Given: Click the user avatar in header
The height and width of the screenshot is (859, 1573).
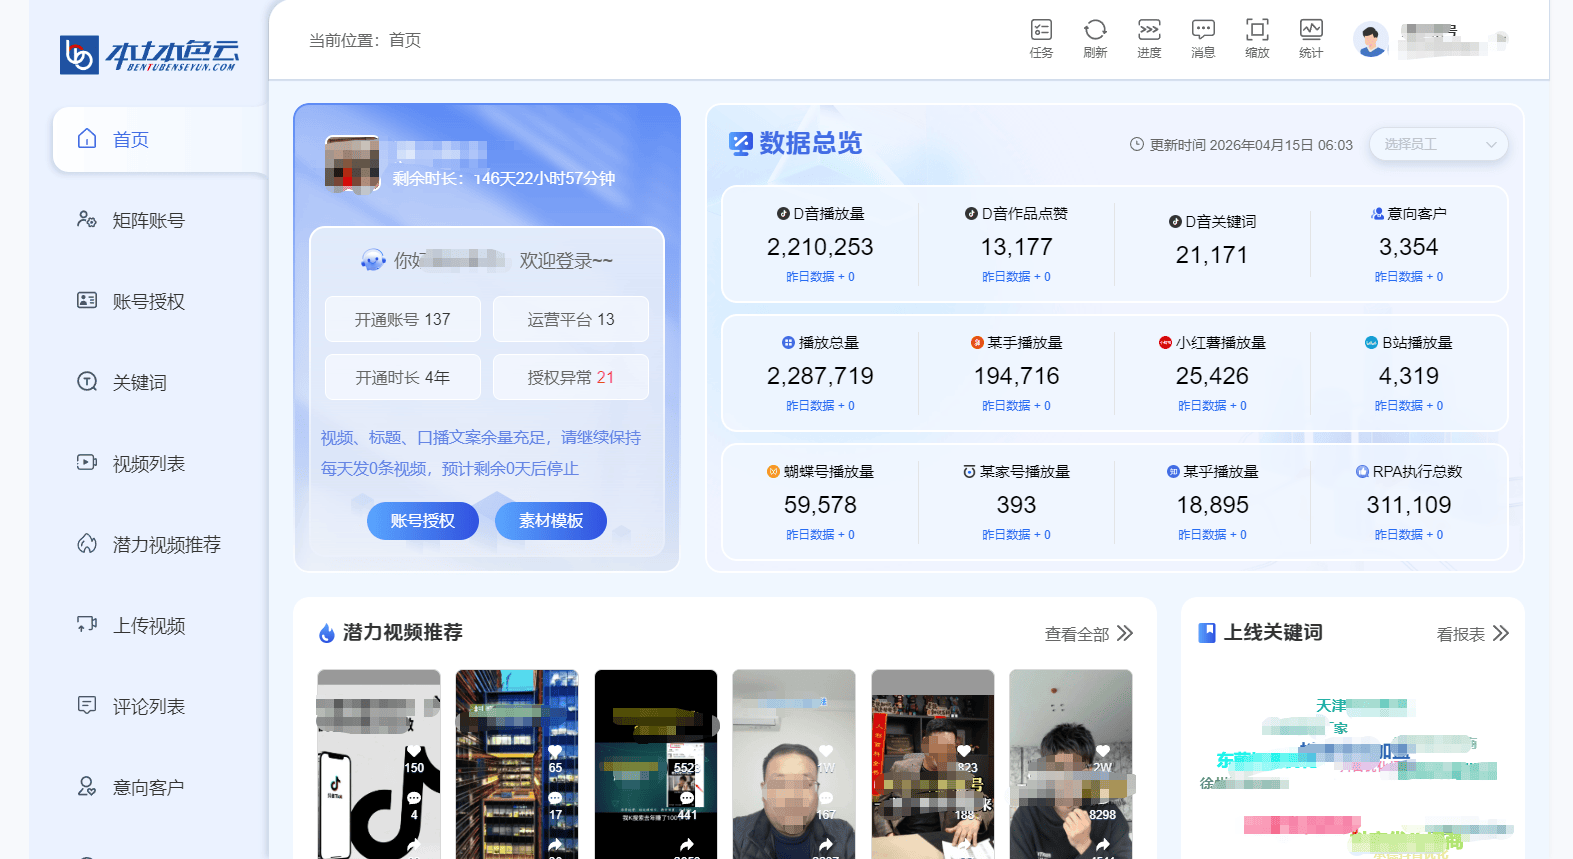Looking at the screenshot, I should [1370, 40].
